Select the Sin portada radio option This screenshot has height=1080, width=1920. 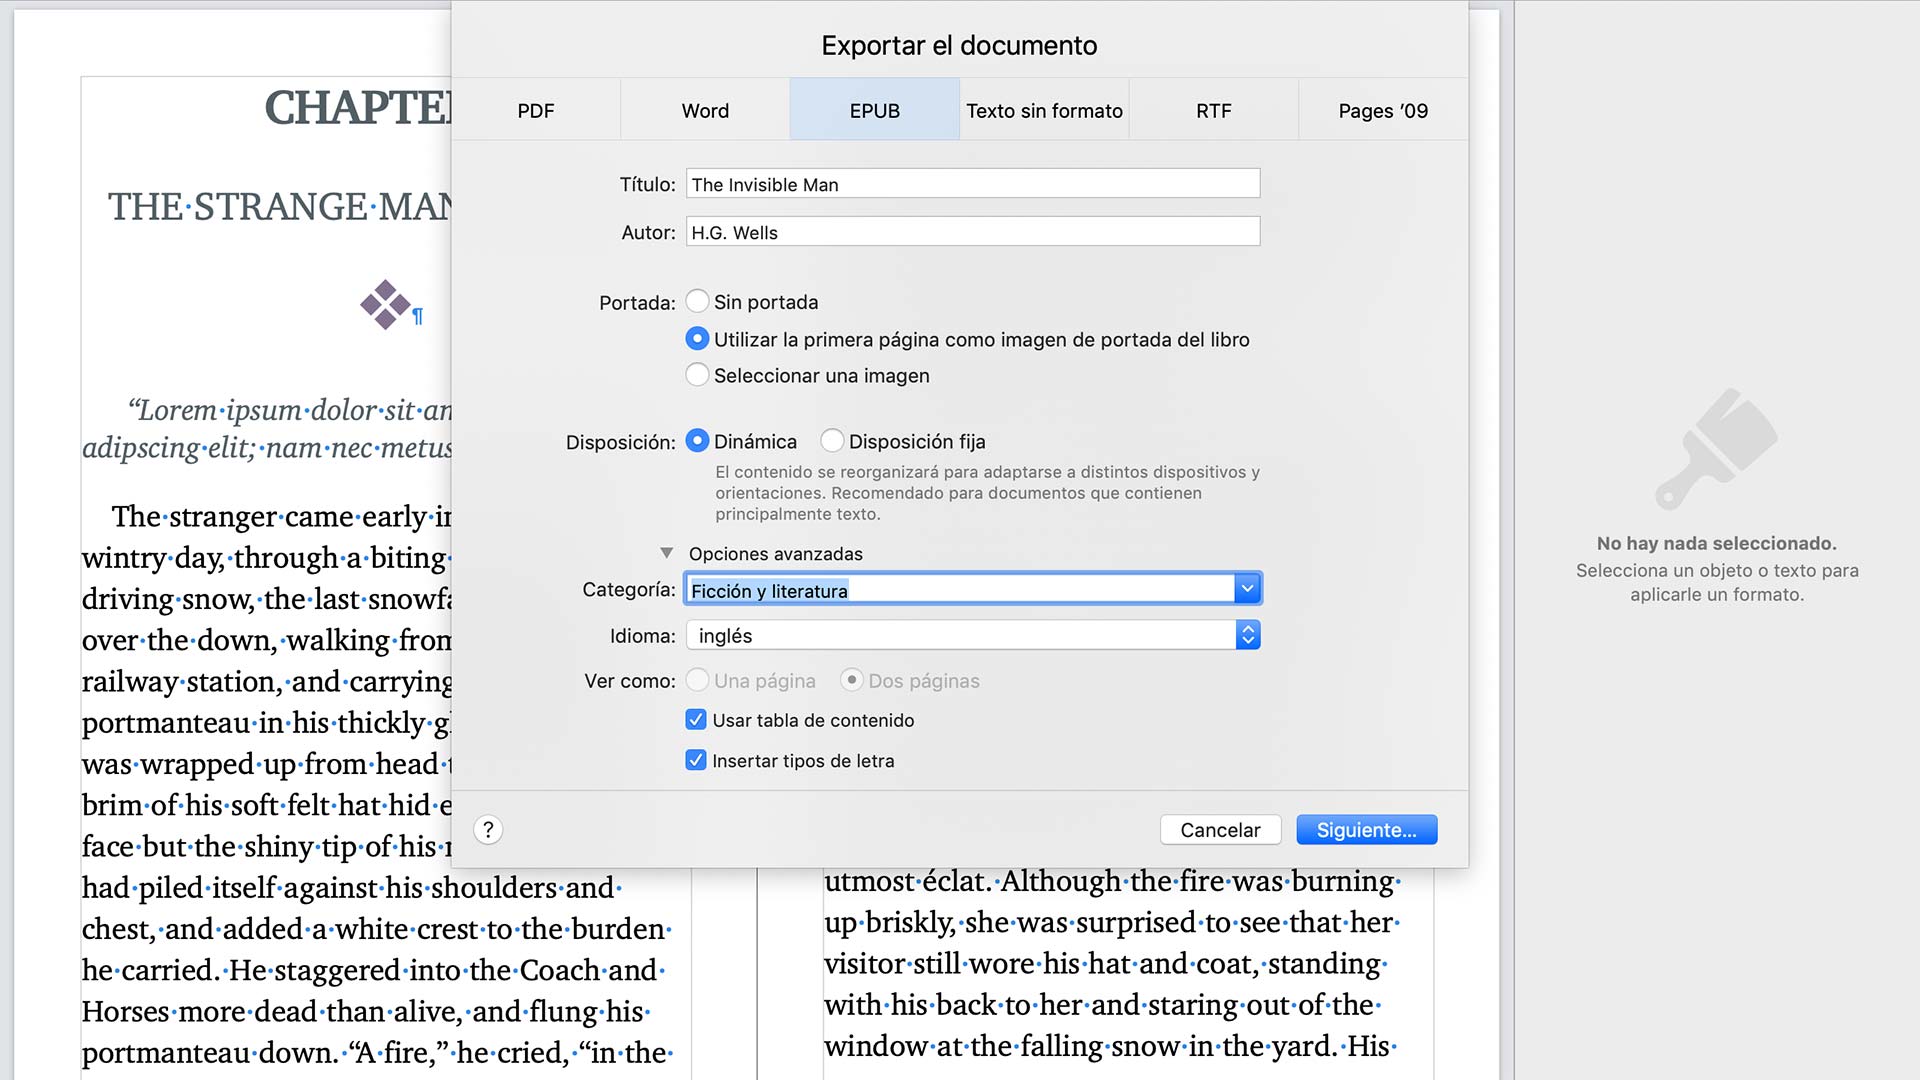point(697,301)
